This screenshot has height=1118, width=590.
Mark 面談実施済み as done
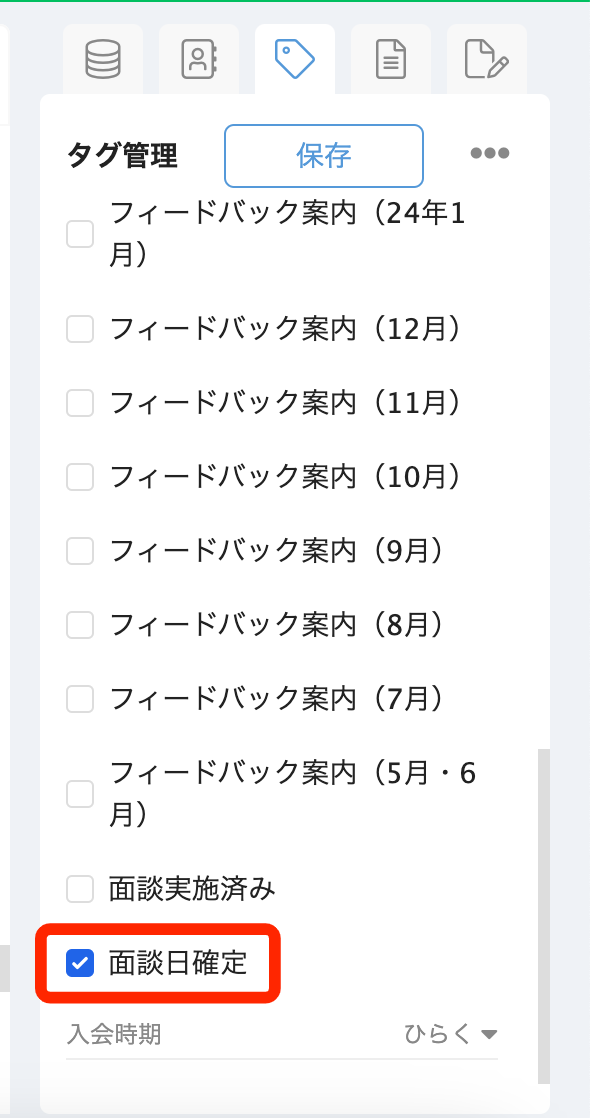(x=79, y=888)
